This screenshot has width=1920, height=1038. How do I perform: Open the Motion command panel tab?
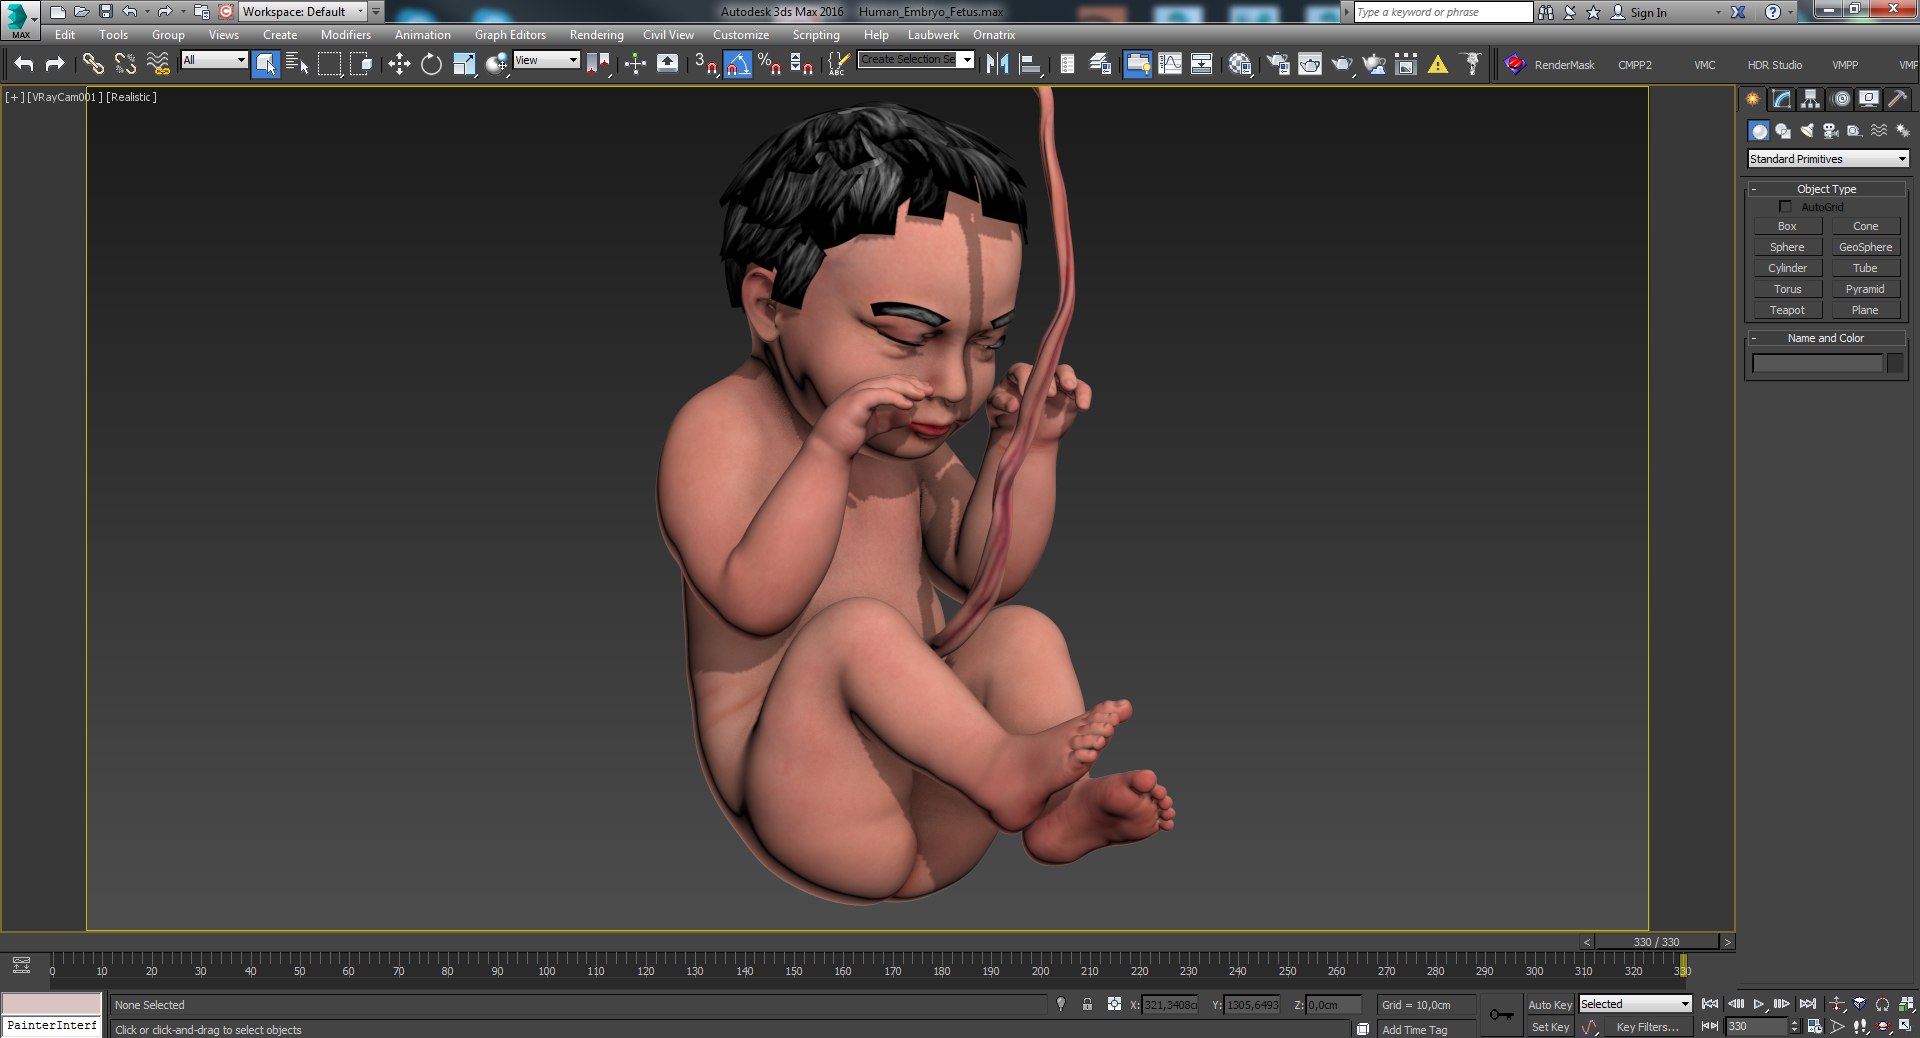[x=1840, y=98]
